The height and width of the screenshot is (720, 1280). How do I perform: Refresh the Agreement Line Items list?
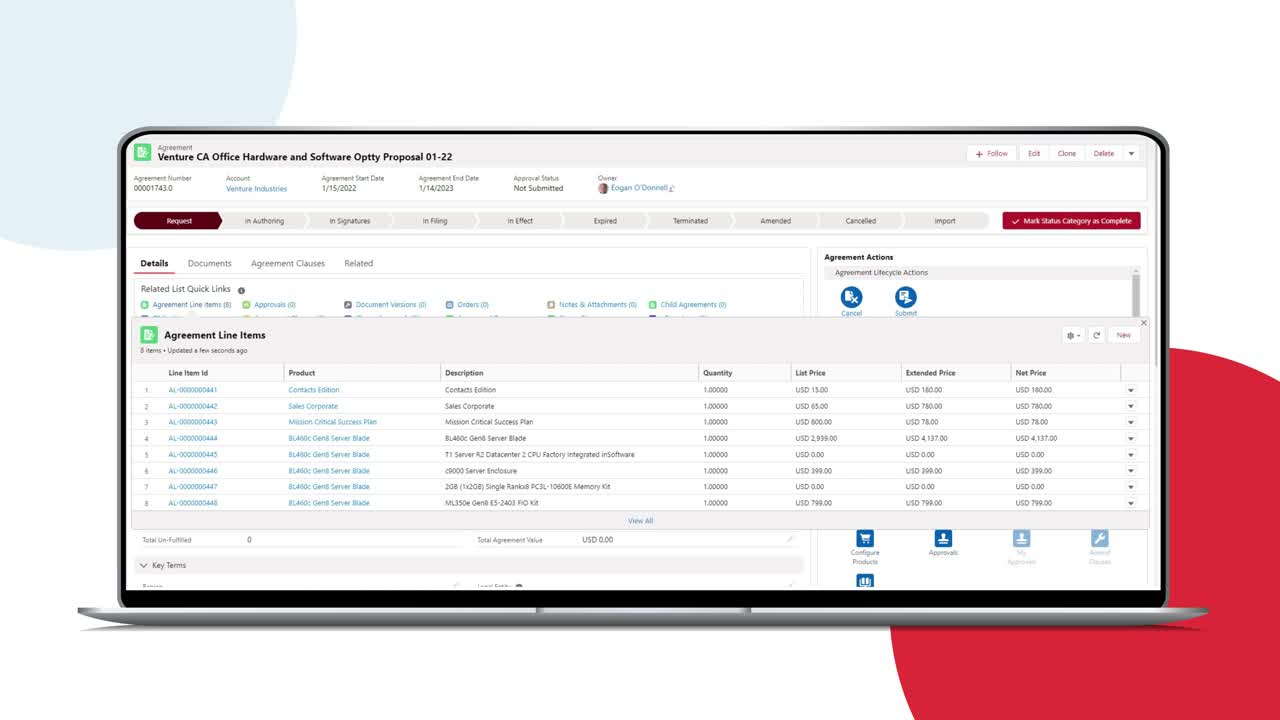1096,335
